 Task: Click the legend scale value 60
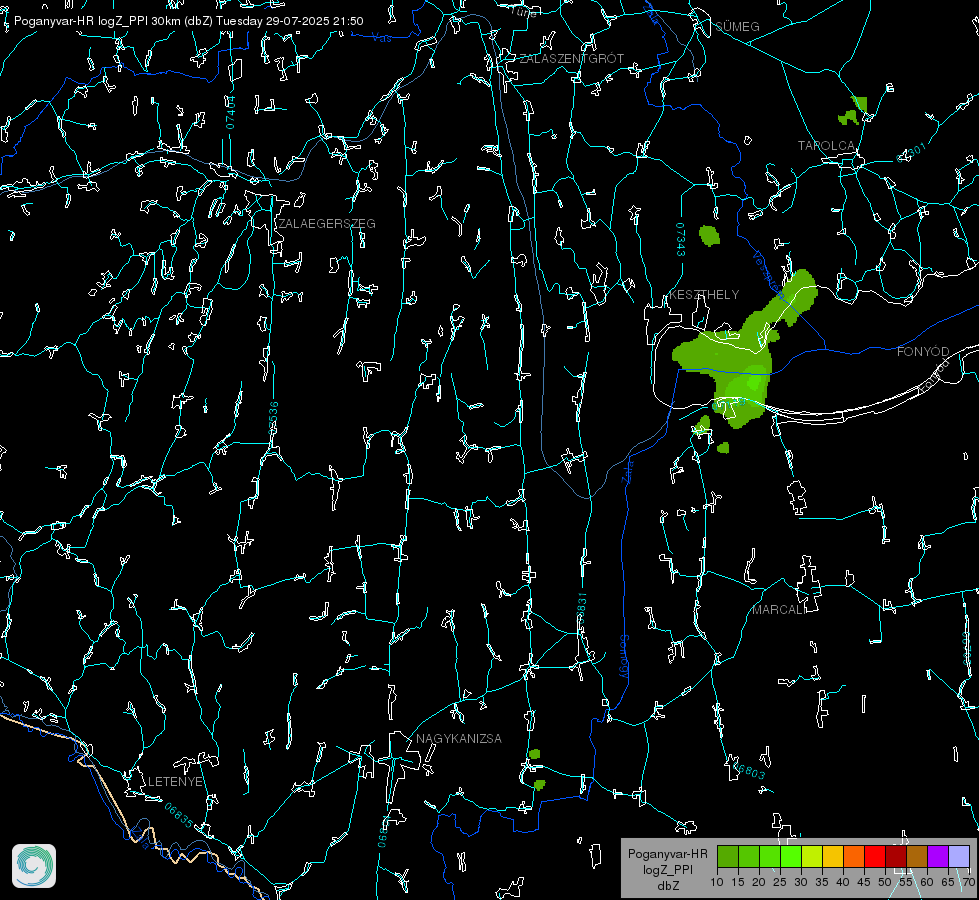[x=927, y=883]
